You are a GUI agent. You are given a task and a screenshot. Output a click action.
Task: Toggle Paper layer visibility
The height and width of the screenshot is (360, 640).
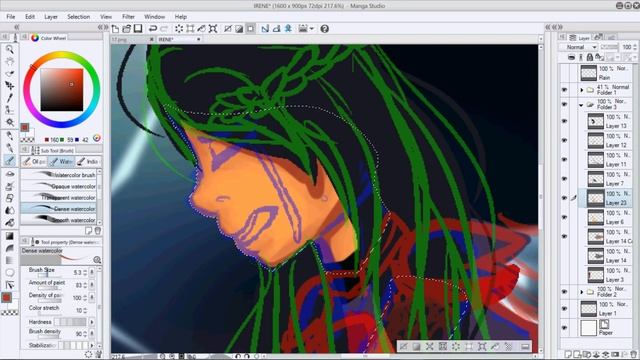(x=564, y=328)
